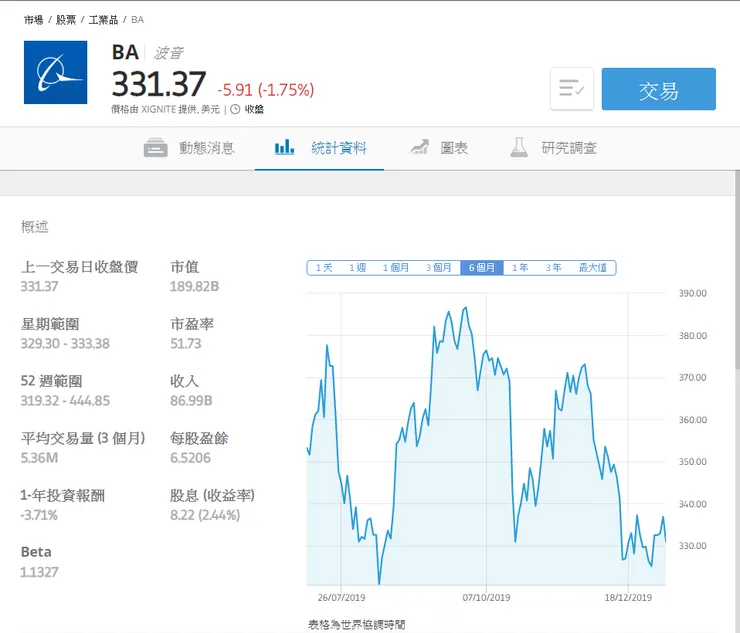Click the 表格為世界協調時間 note below chart
Image resolution: width=740 pixels, height=633 pixels.
point(356,625)
